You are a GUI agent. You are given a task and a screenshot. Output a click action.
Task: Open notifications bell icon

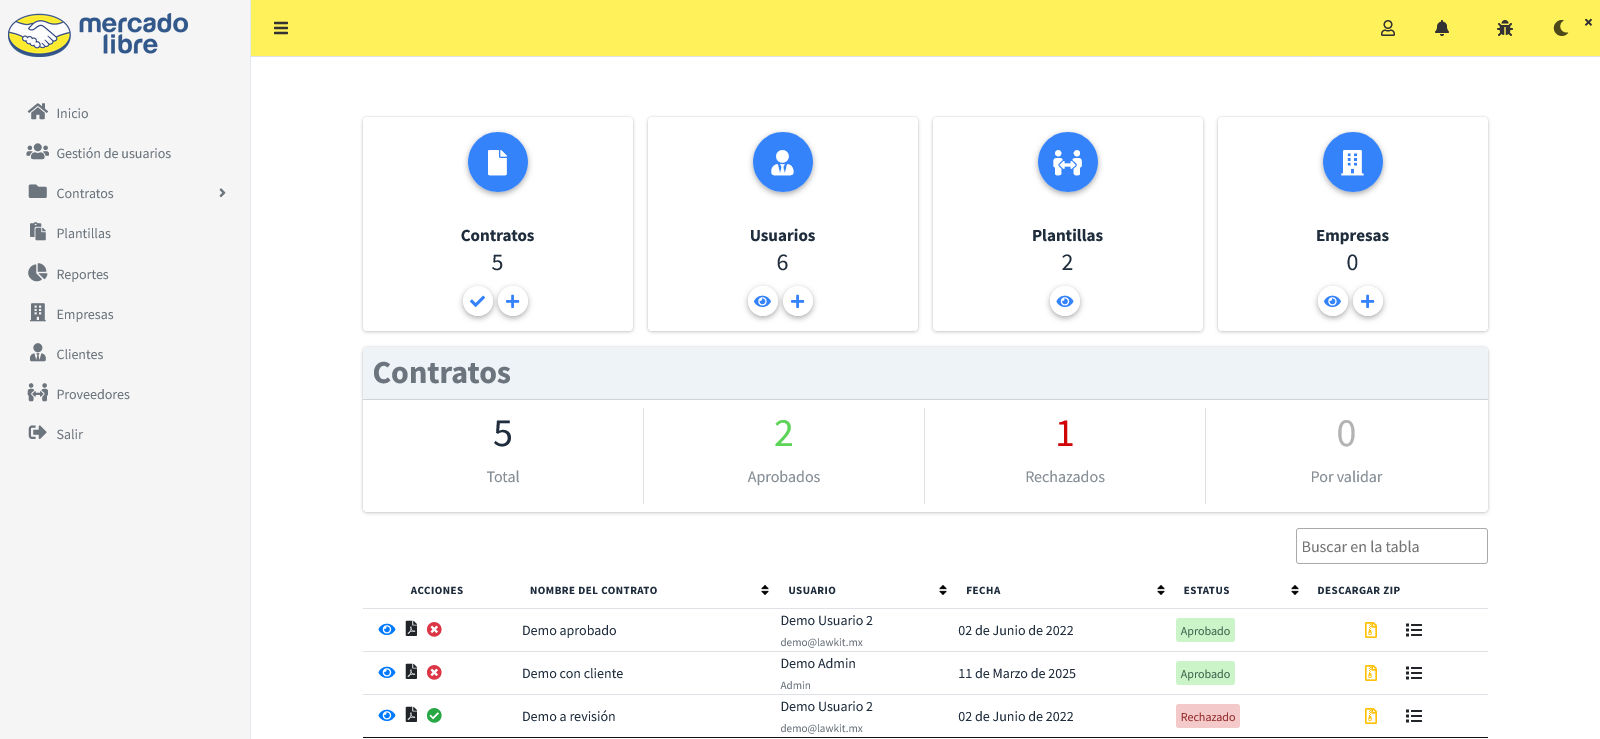coord(1442,28)
